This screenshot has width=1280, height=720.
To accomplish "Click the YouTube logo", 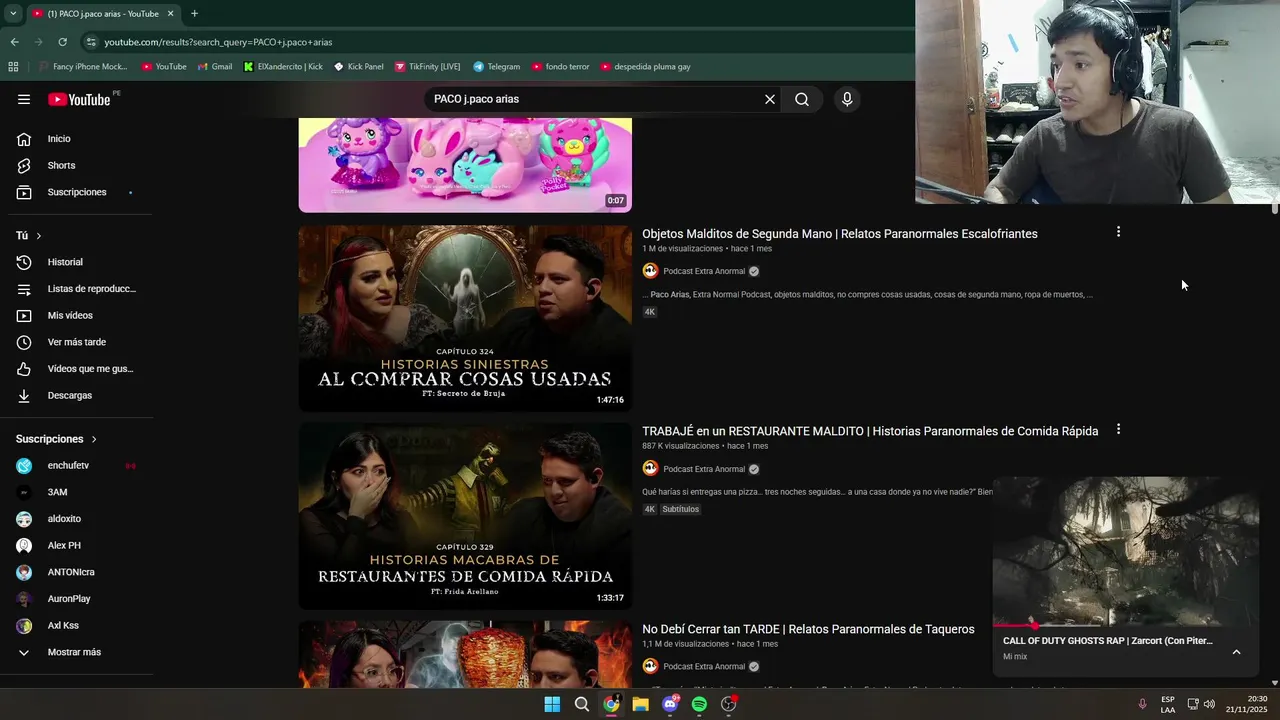I will pos(80,99).
